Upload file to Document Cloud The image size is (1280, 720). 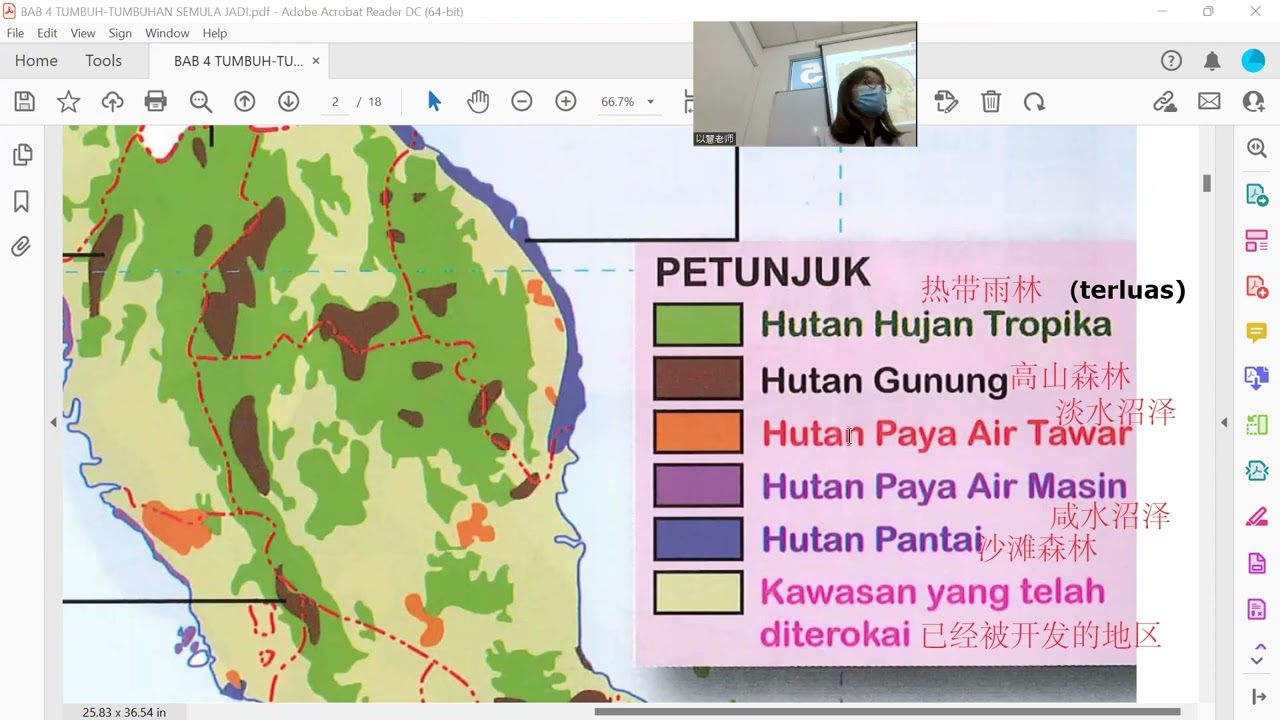click(x=112, y=101)
